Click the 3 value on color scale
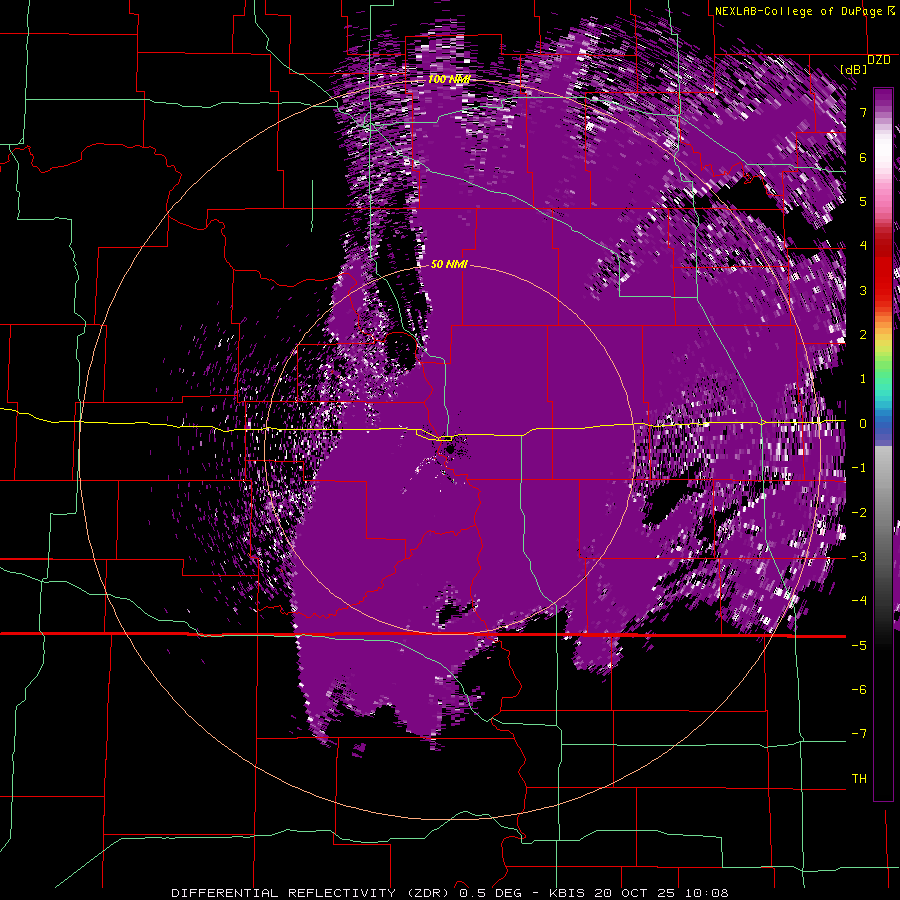The width and height of the screenshot is (900, 900). tap(863, 290)
